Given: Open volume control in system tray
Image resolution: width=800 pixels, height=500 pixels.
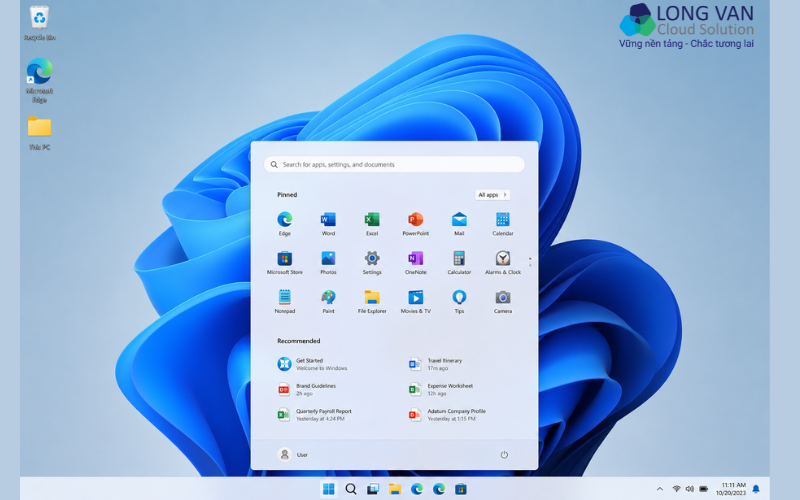Looking at the screenshot, I should click(690, 489).
